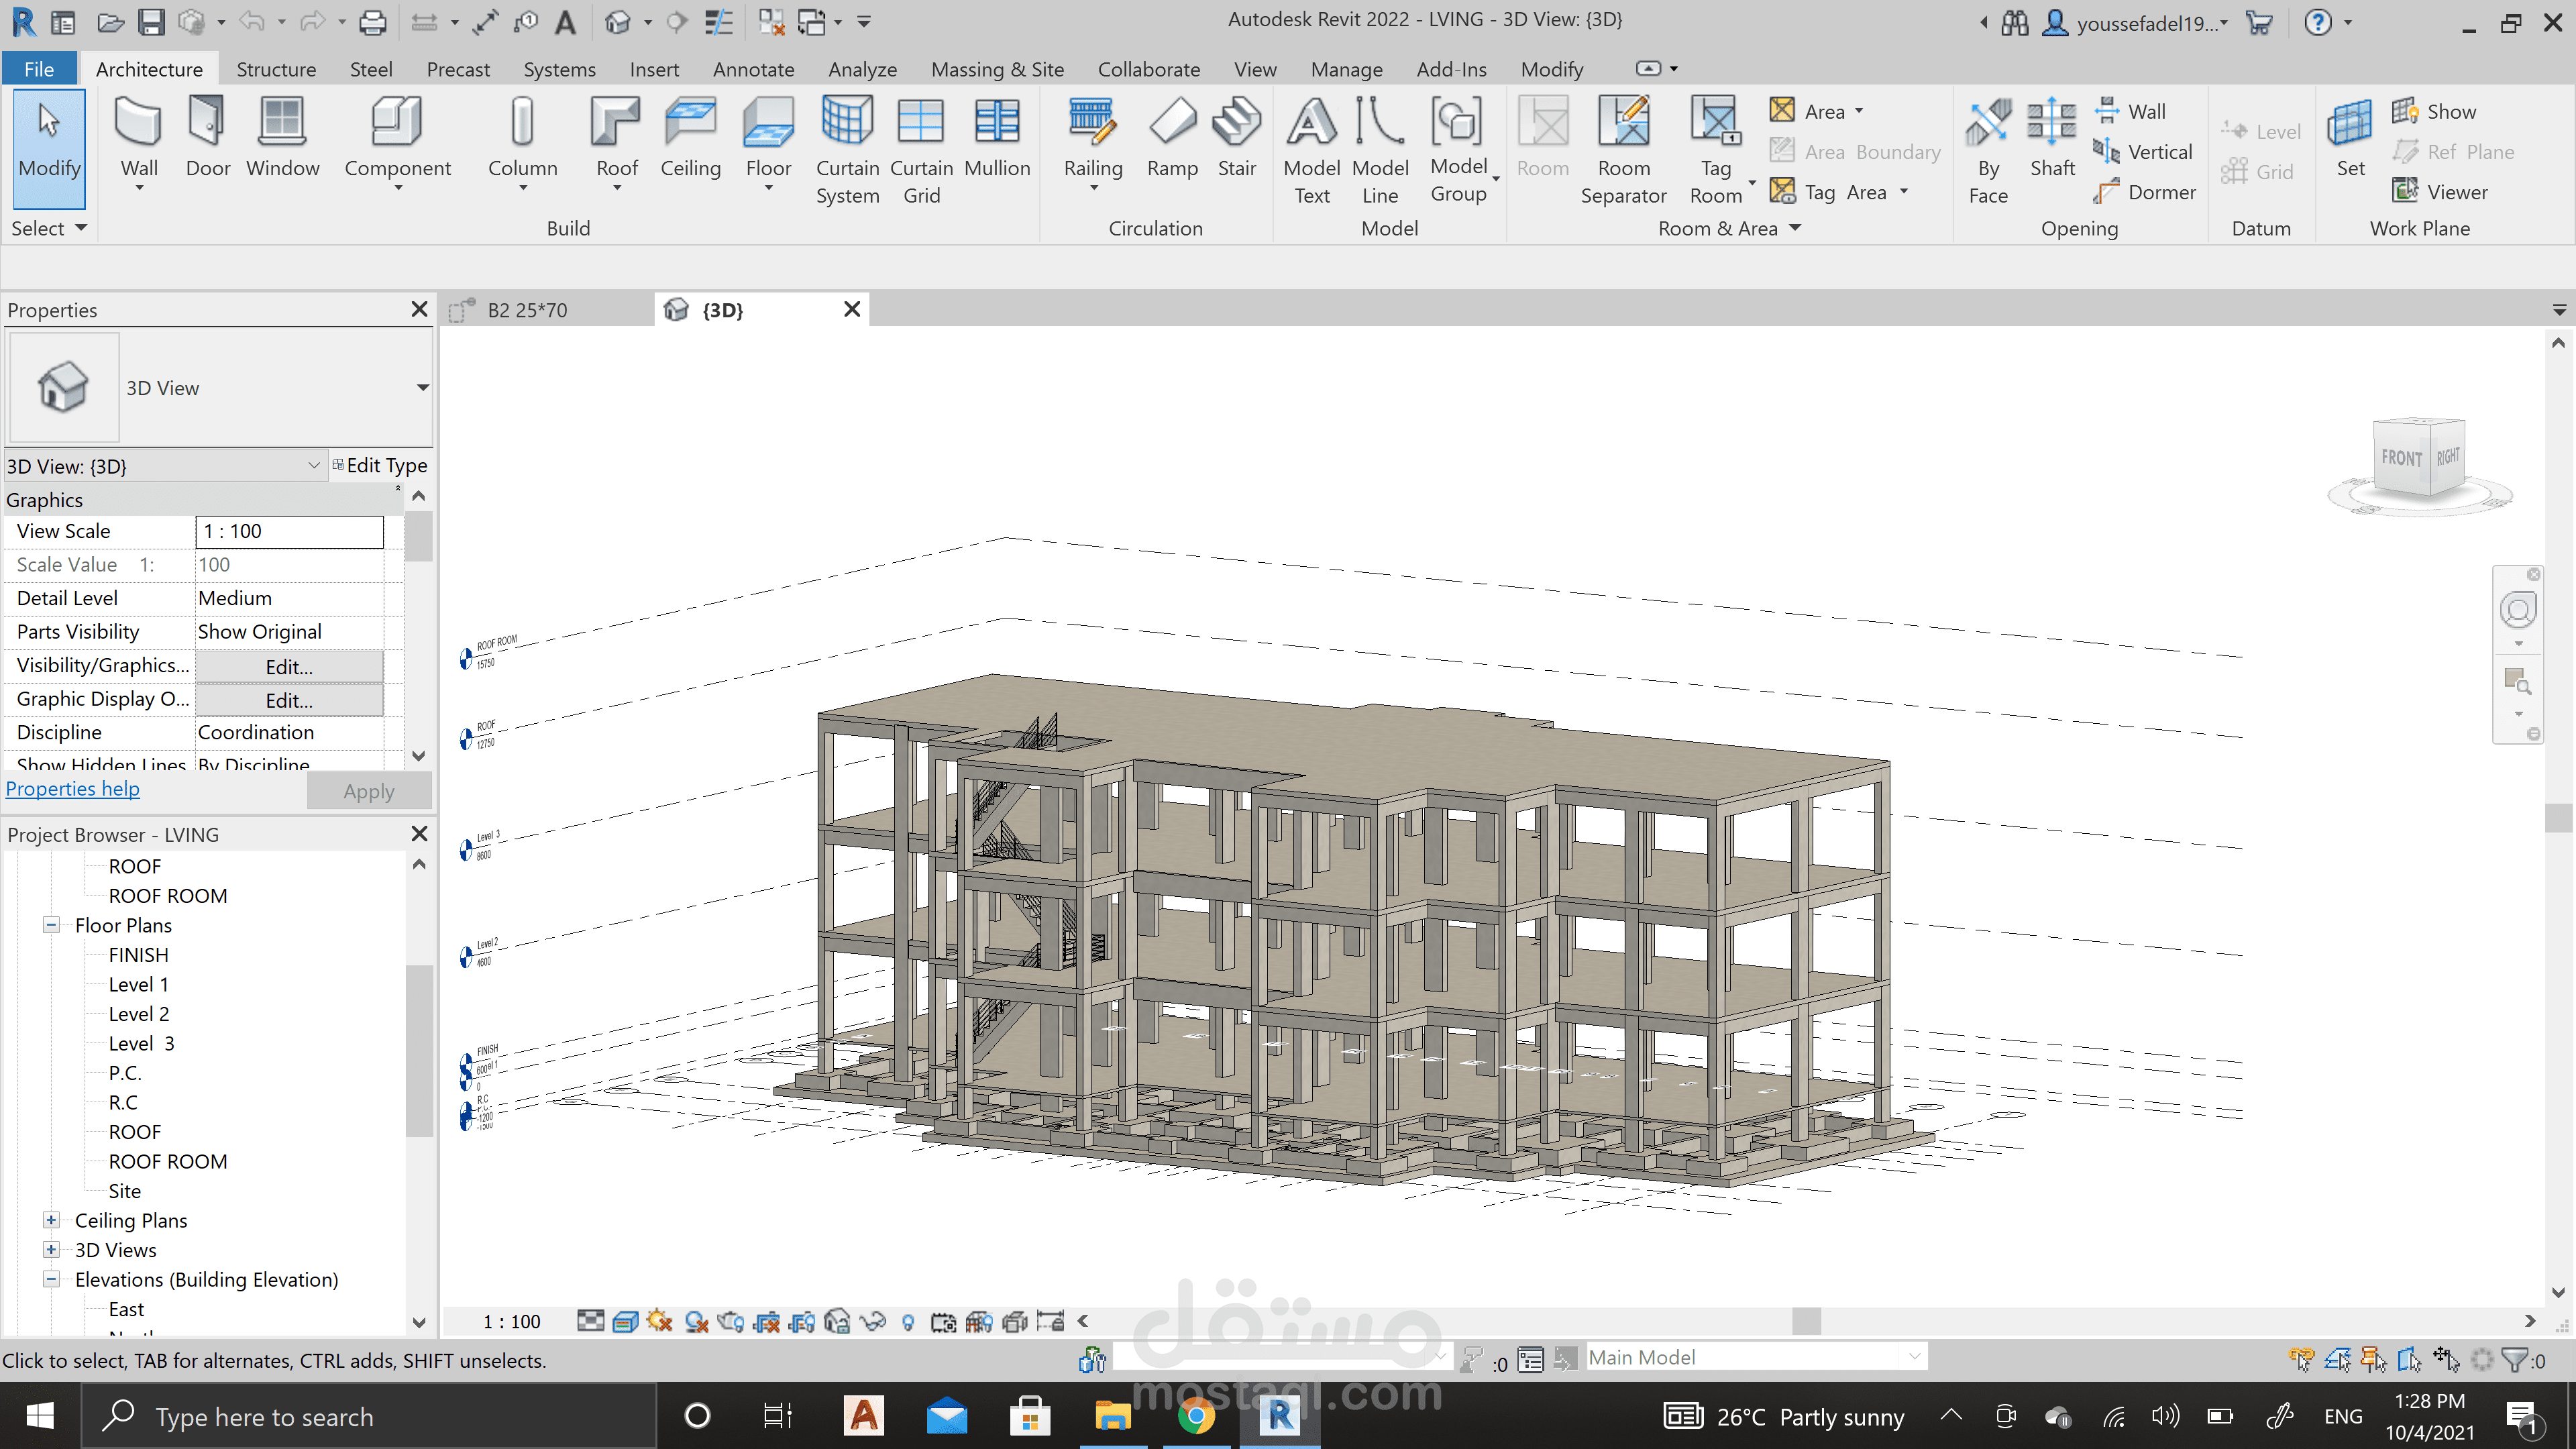Toggle Temporary Hide/Isolate glasses icon

click(x=873, y=1321)
